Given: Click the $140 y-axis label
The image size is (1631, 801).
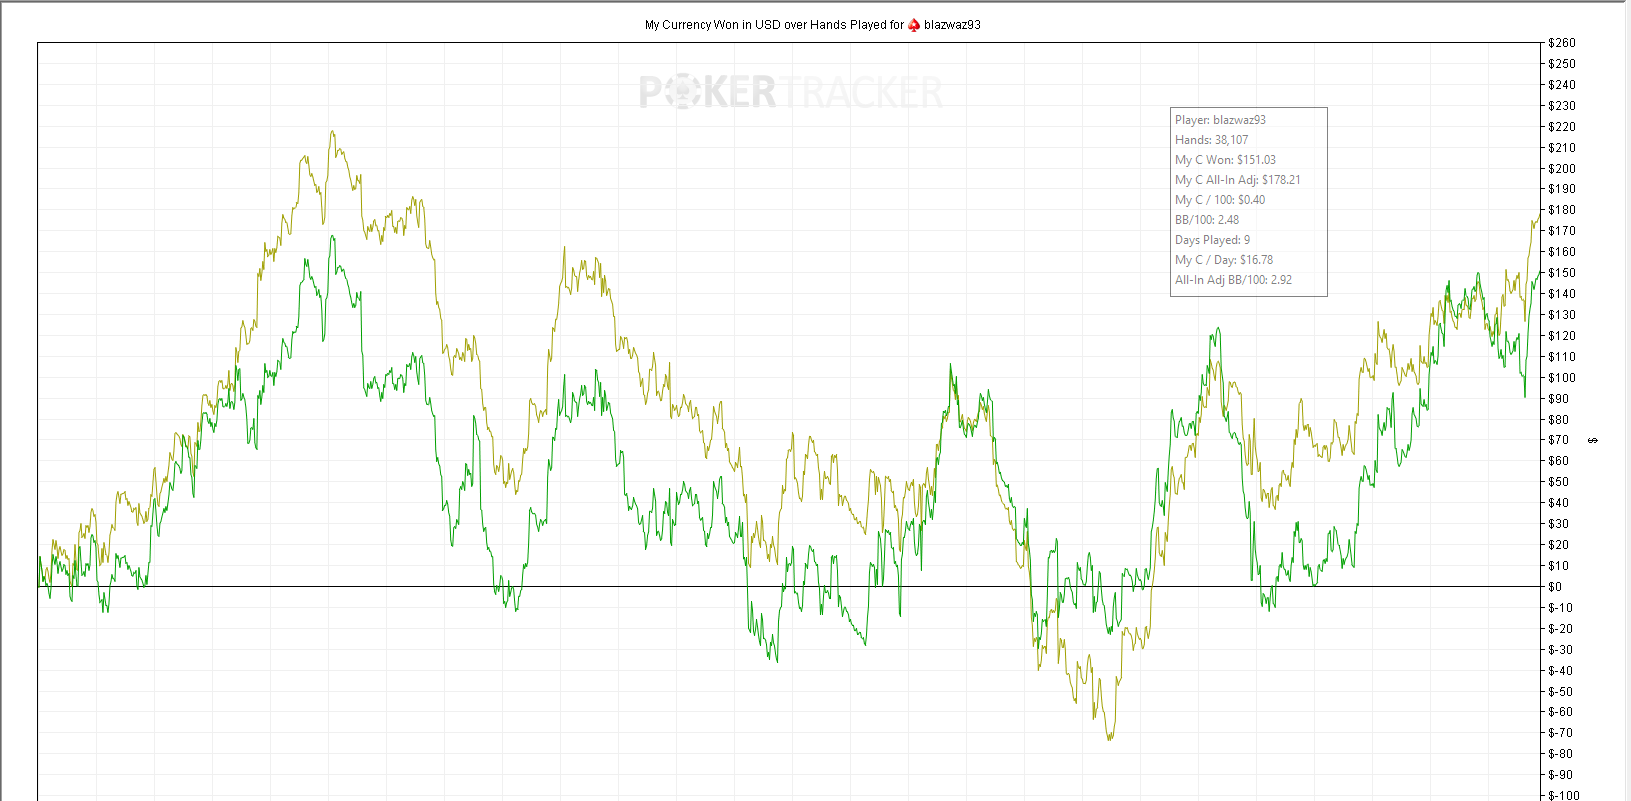Looking at the screenshot, I should click(x=1561, y=294).
